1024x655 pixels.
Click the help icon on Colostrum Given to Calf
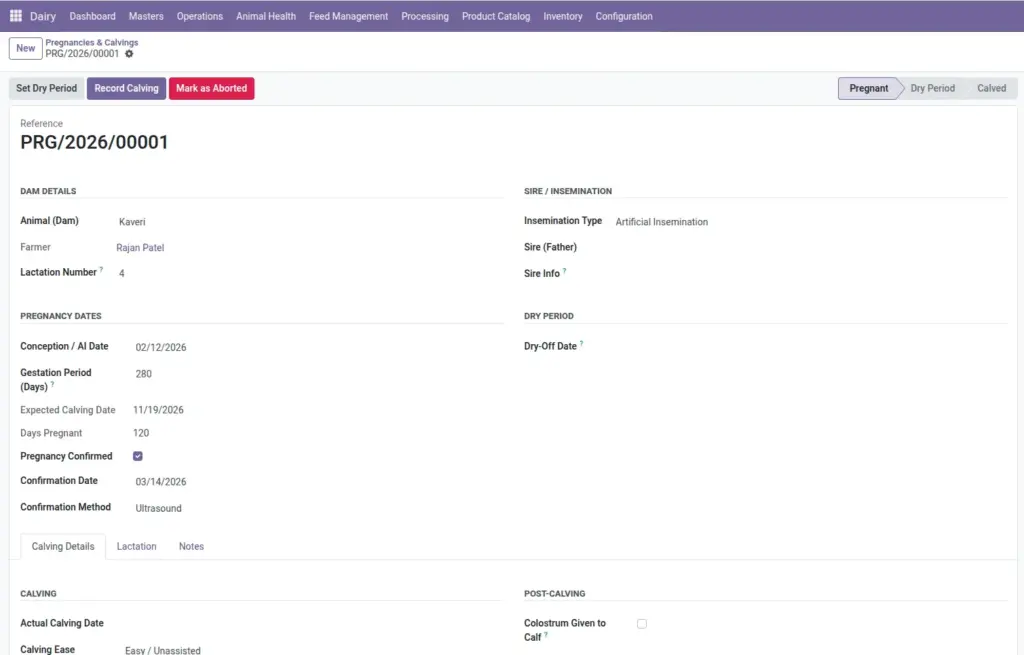[546, 635]
